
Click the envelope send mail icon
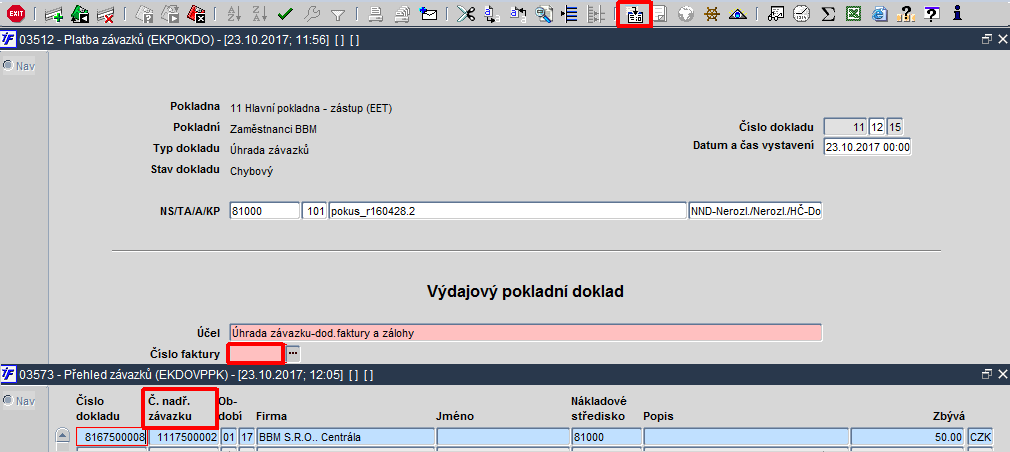427,14
